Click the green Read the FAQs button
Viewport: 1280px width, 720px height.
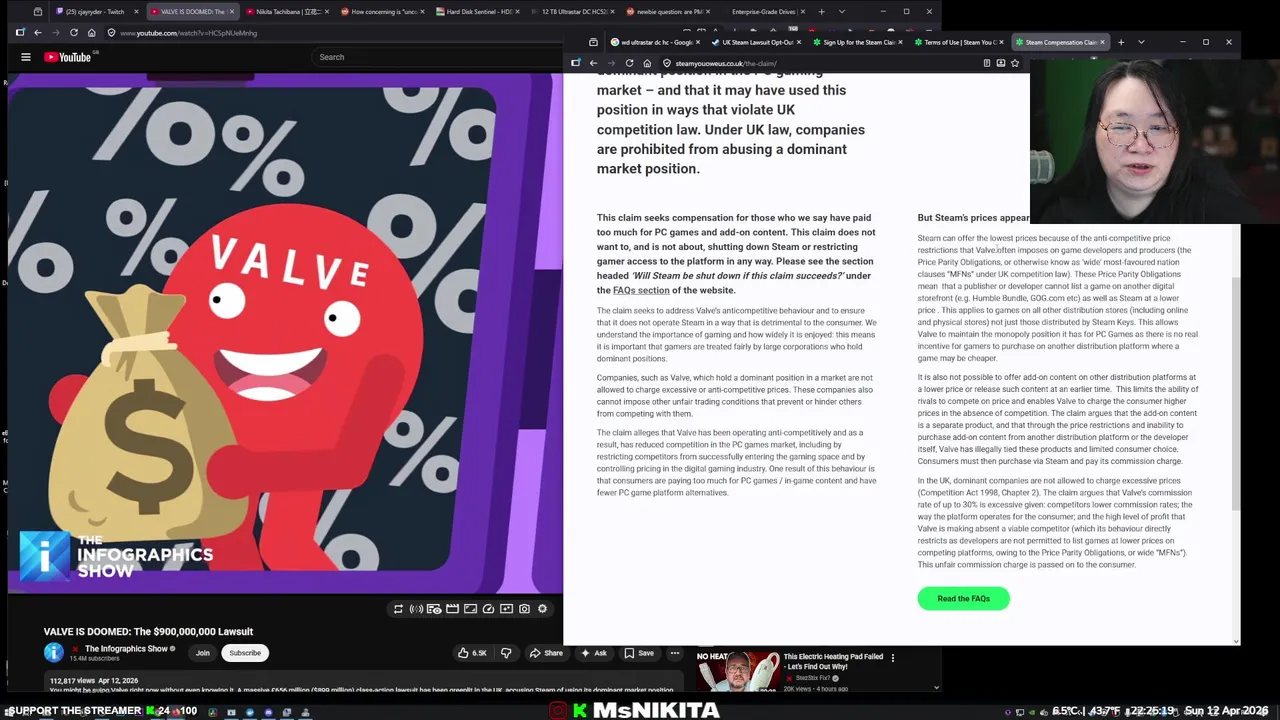(x=963, y=598)
